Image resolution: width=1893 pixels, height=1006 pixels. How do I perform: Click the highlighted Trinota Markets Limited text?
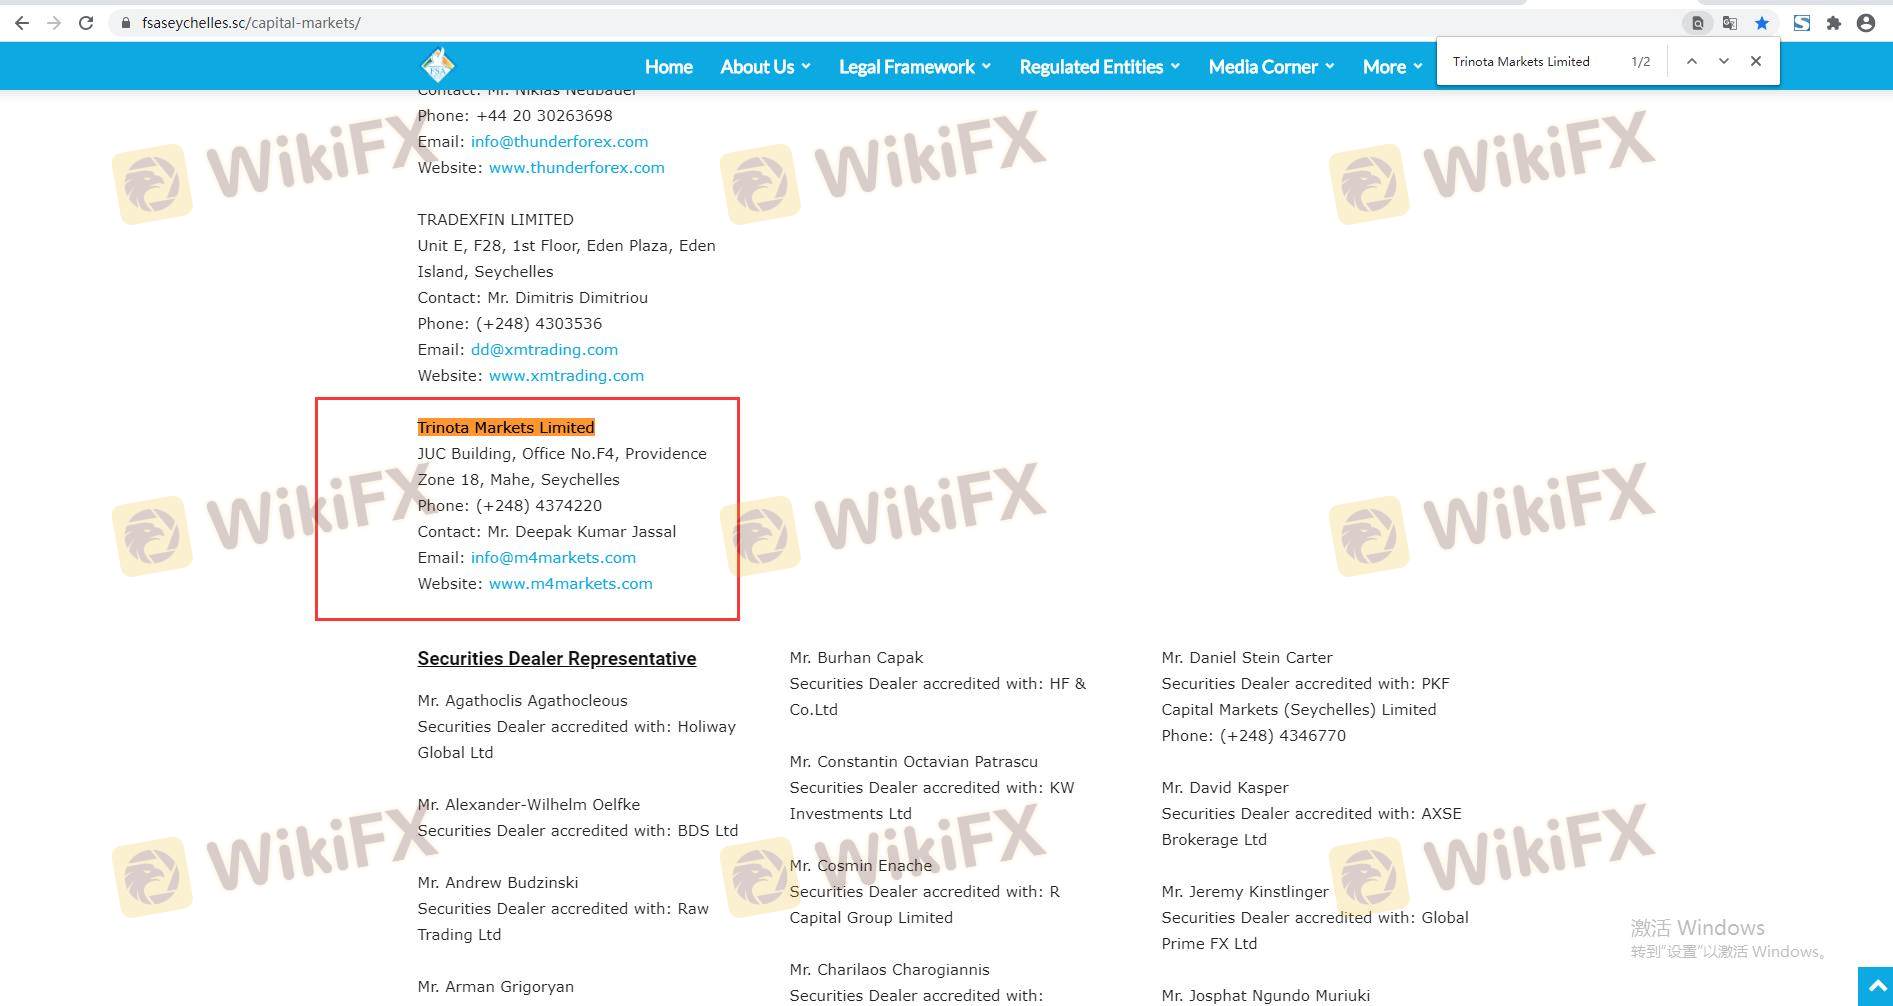click(506, 428)
